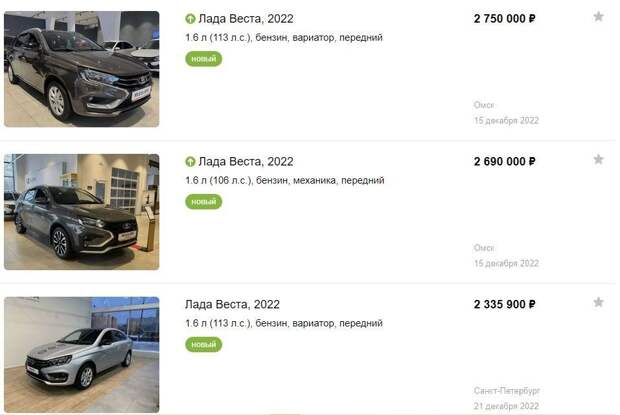Image resolution: width=620 pixels, height=415 pixels.
Task: Star the 2 690 000 ₽ Lada Vesta listing
Action: pyautogui.click(x=598, y=159)
